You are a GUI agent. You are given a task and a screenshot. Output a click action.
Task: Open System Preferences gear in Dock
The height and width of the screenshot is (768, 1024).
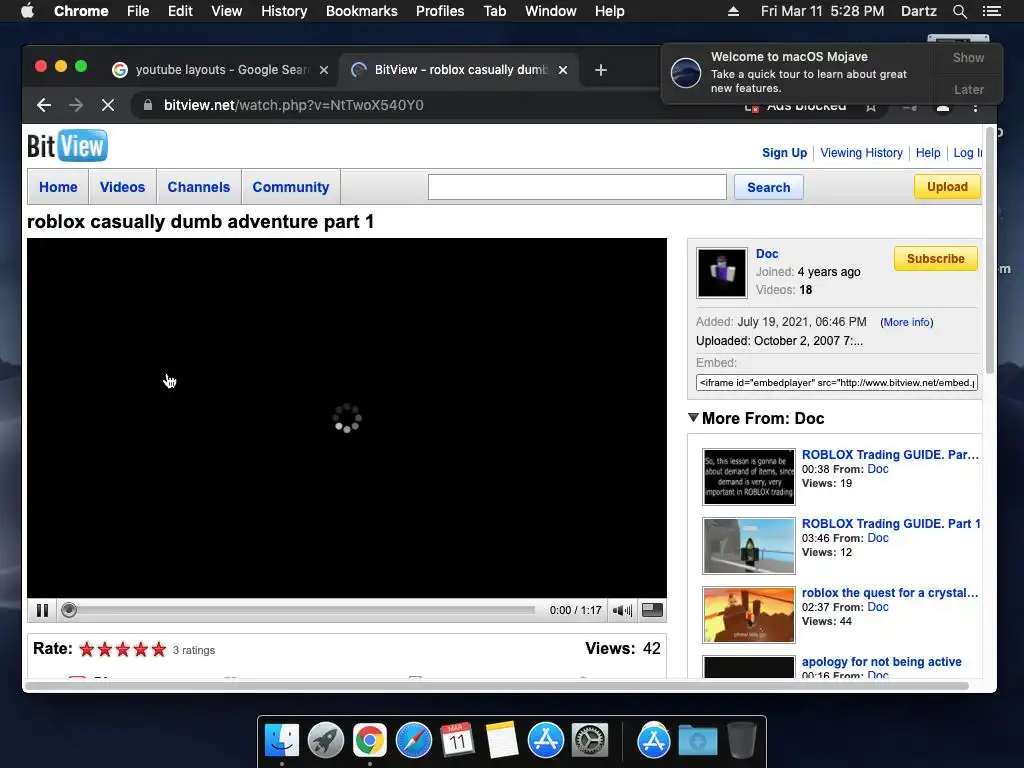click(x=590, y=741)
